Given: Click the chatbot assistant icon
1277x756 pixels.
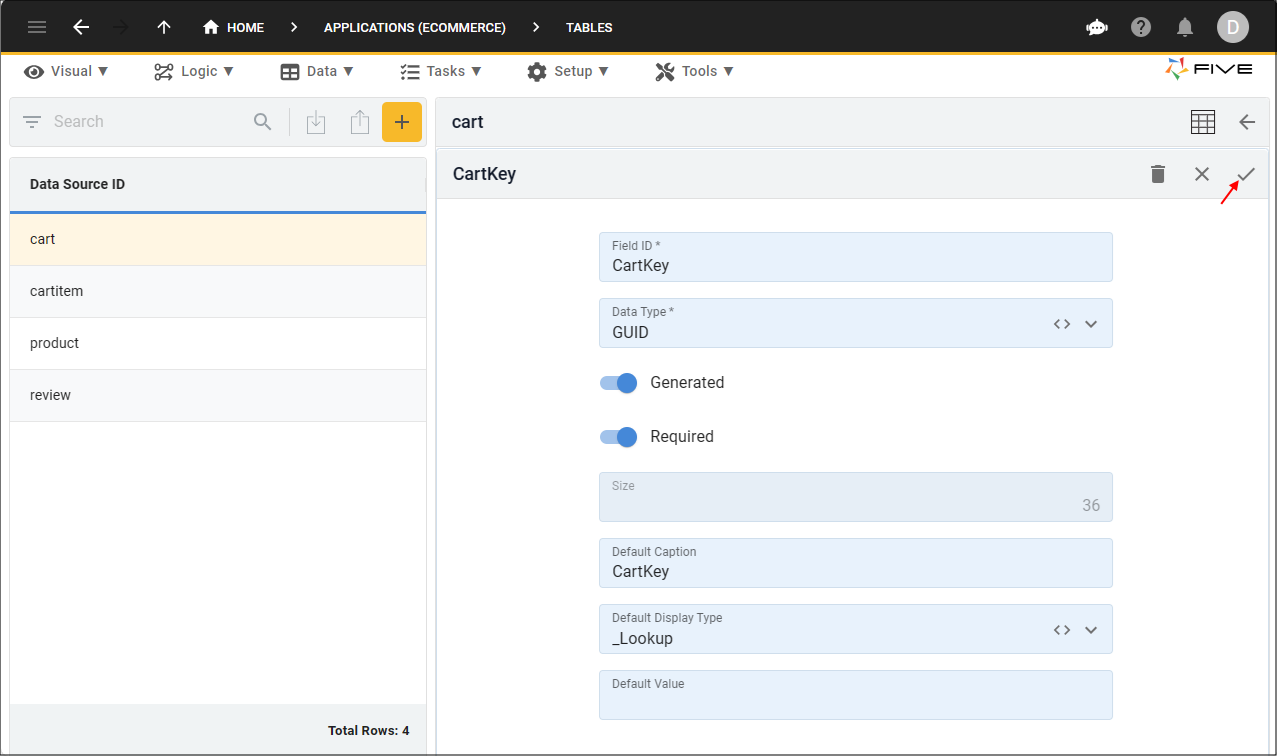Looking at the screenshot, I should (x=1097, y=27).
